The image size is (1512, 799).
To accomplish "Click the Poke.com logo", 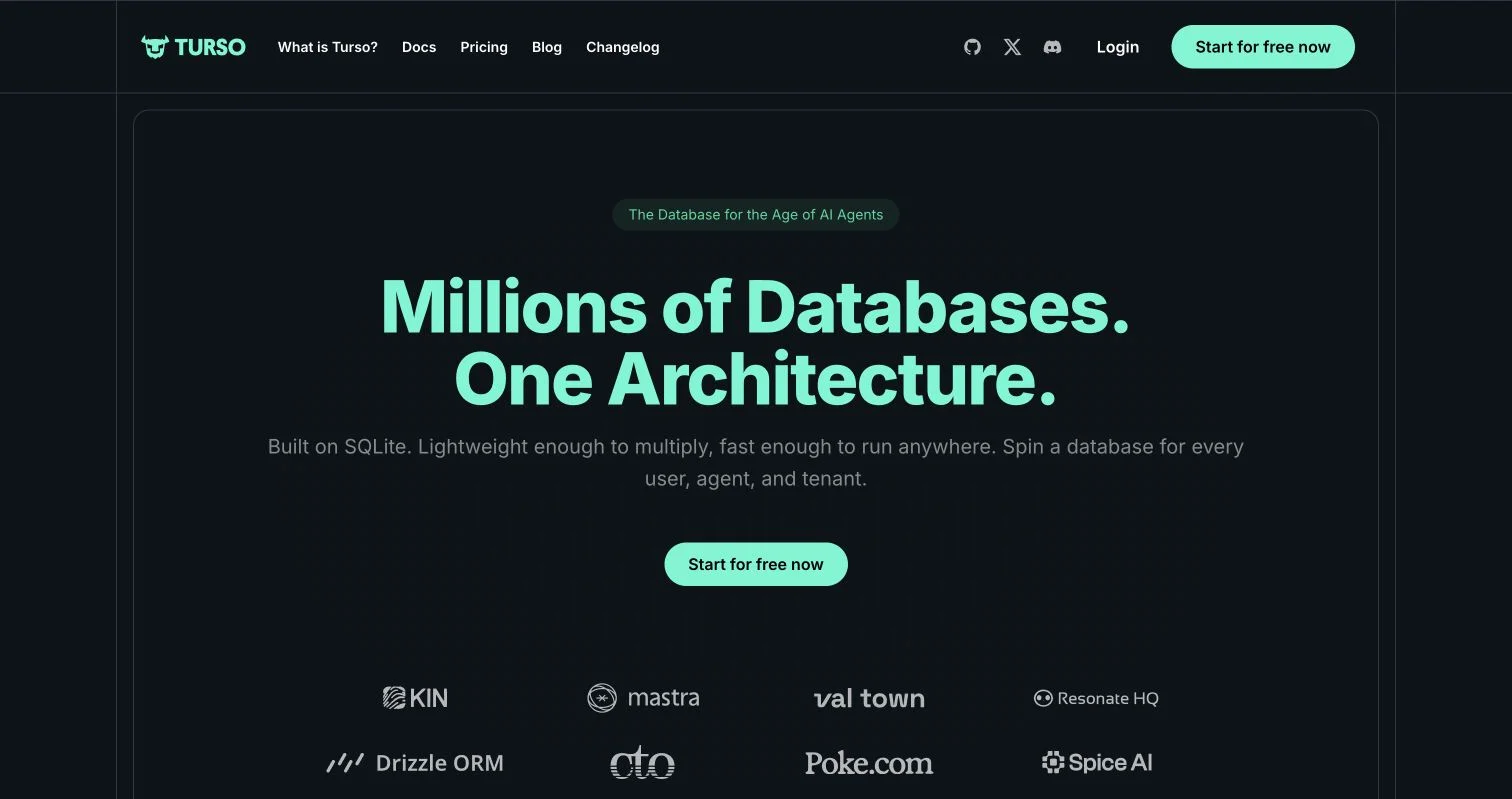I will (x=869, y=763).
